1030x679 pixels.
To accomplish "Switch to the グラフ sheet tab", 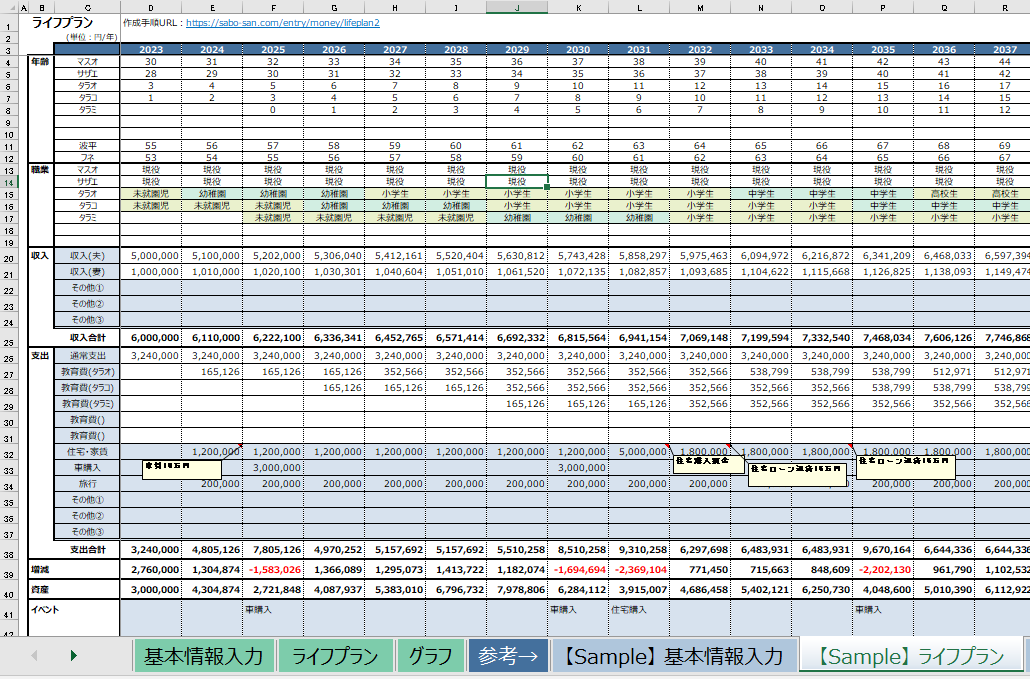I will pos(430,656).
